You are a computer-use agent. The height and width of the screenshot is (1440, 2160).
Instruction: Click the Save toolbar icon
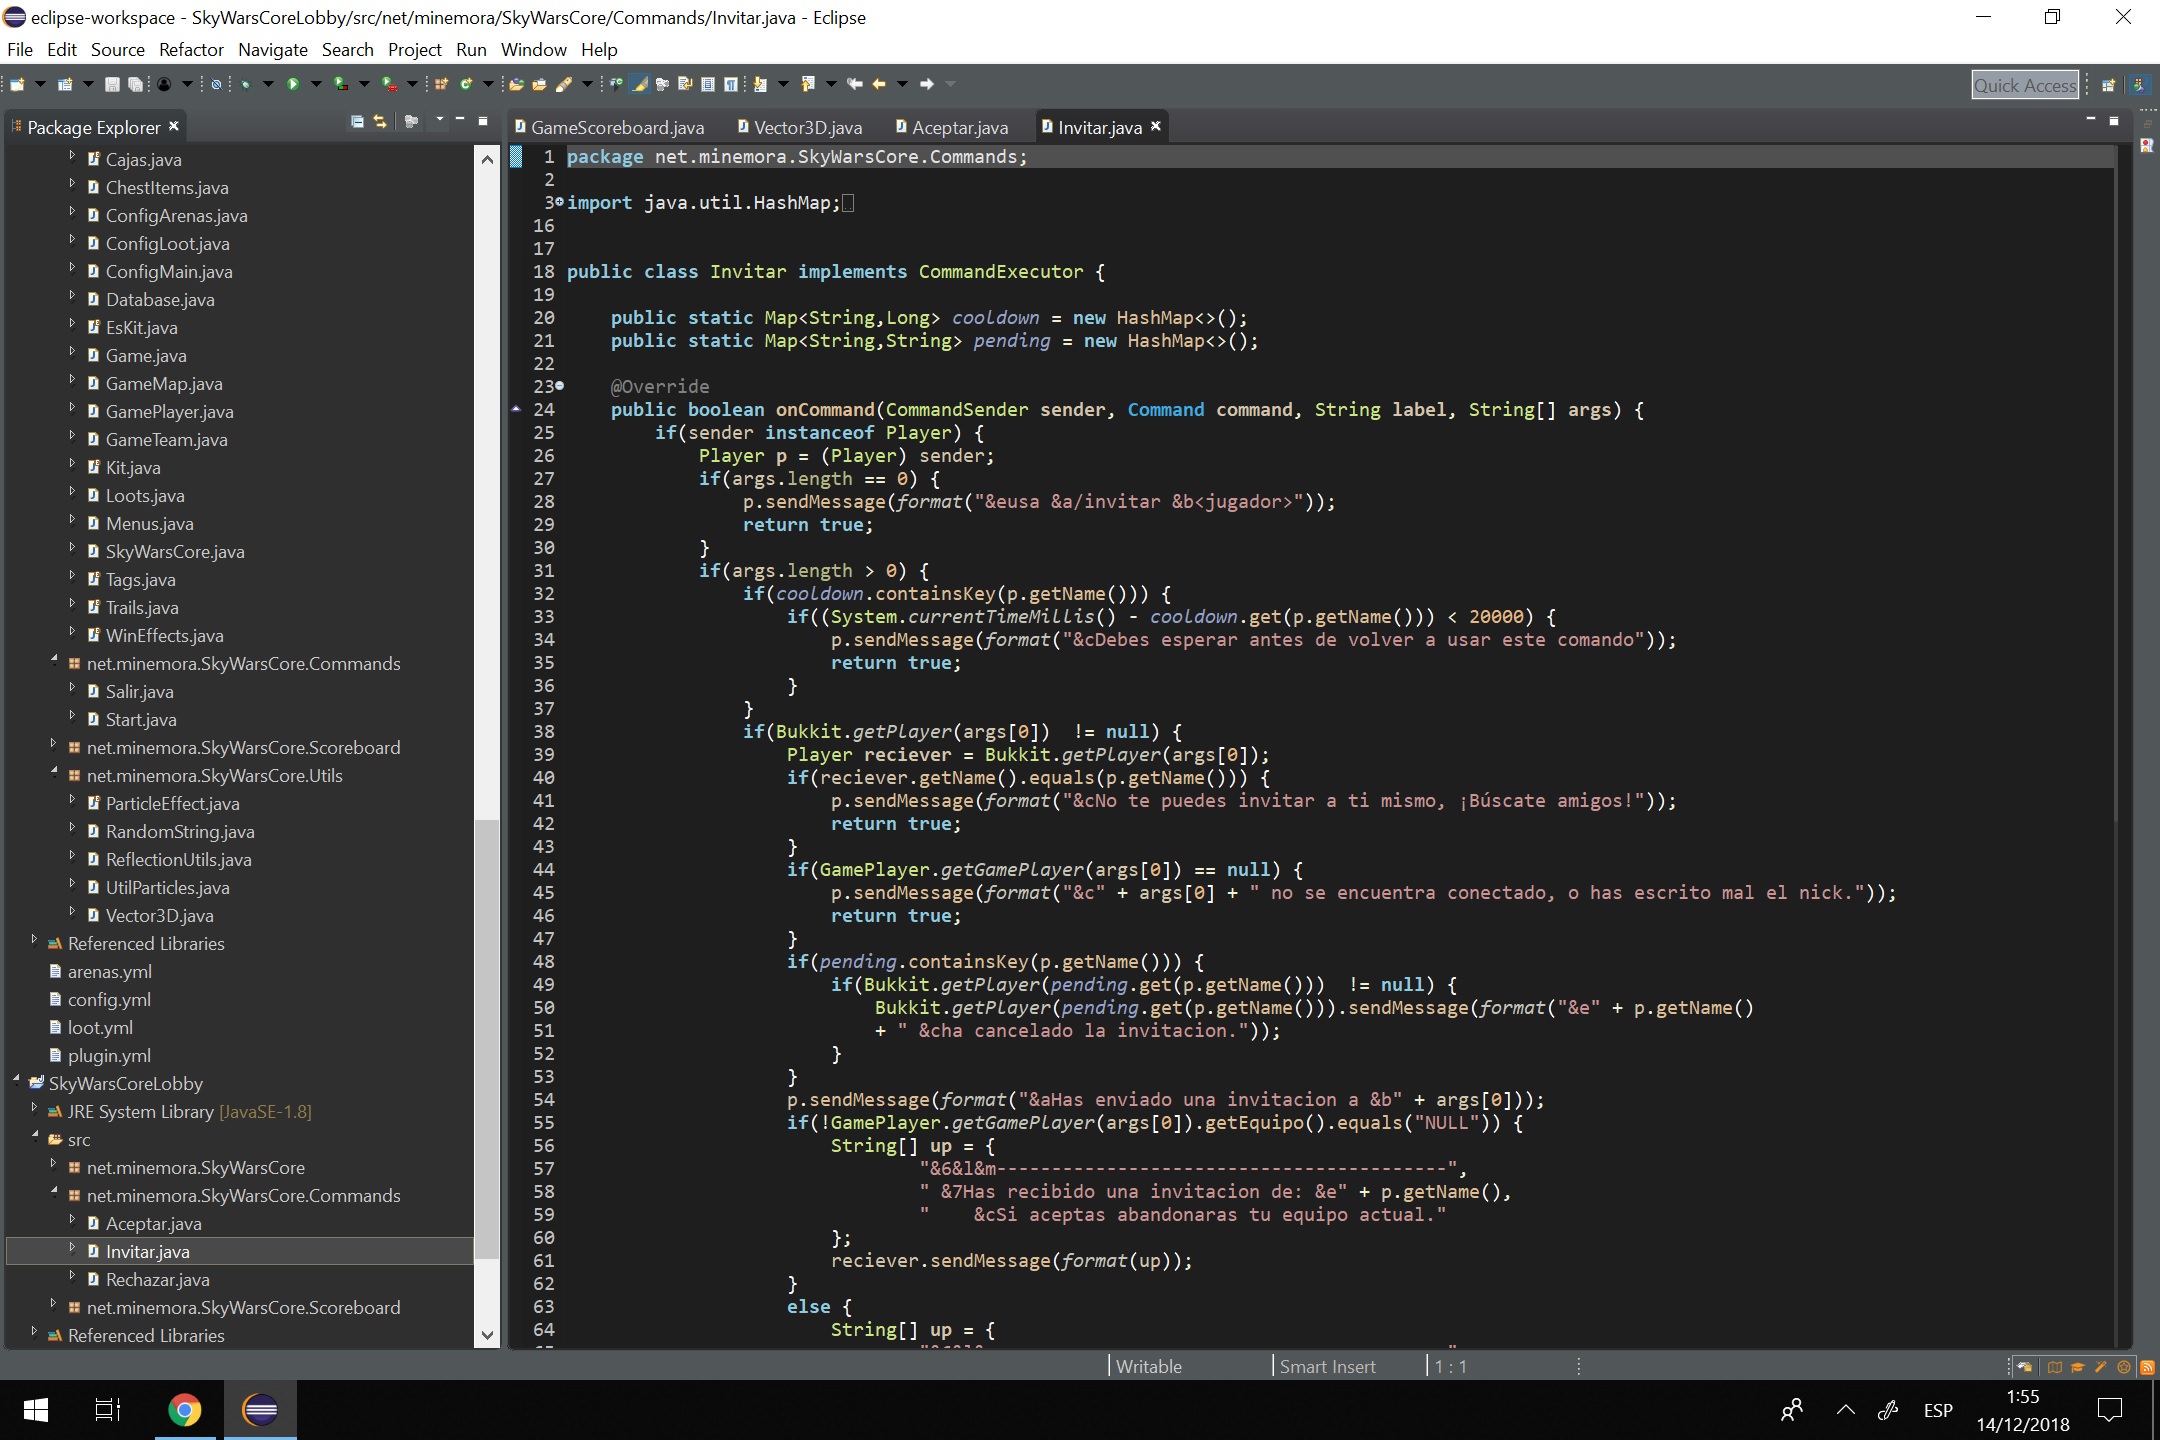point(112,84)
